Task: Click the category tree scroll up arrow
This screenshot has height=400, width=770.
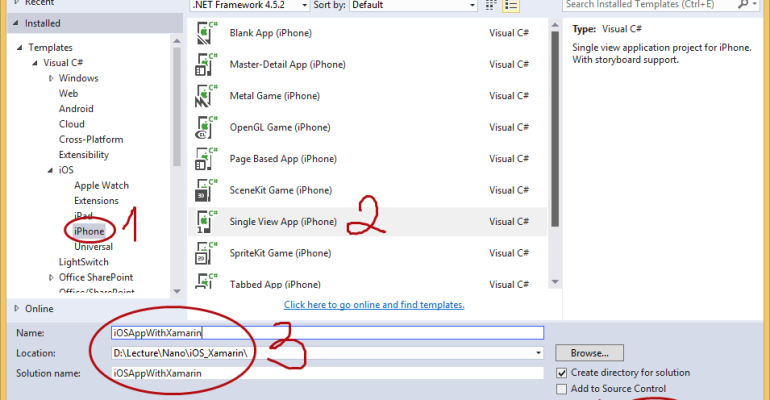Action: coord(177,41)
